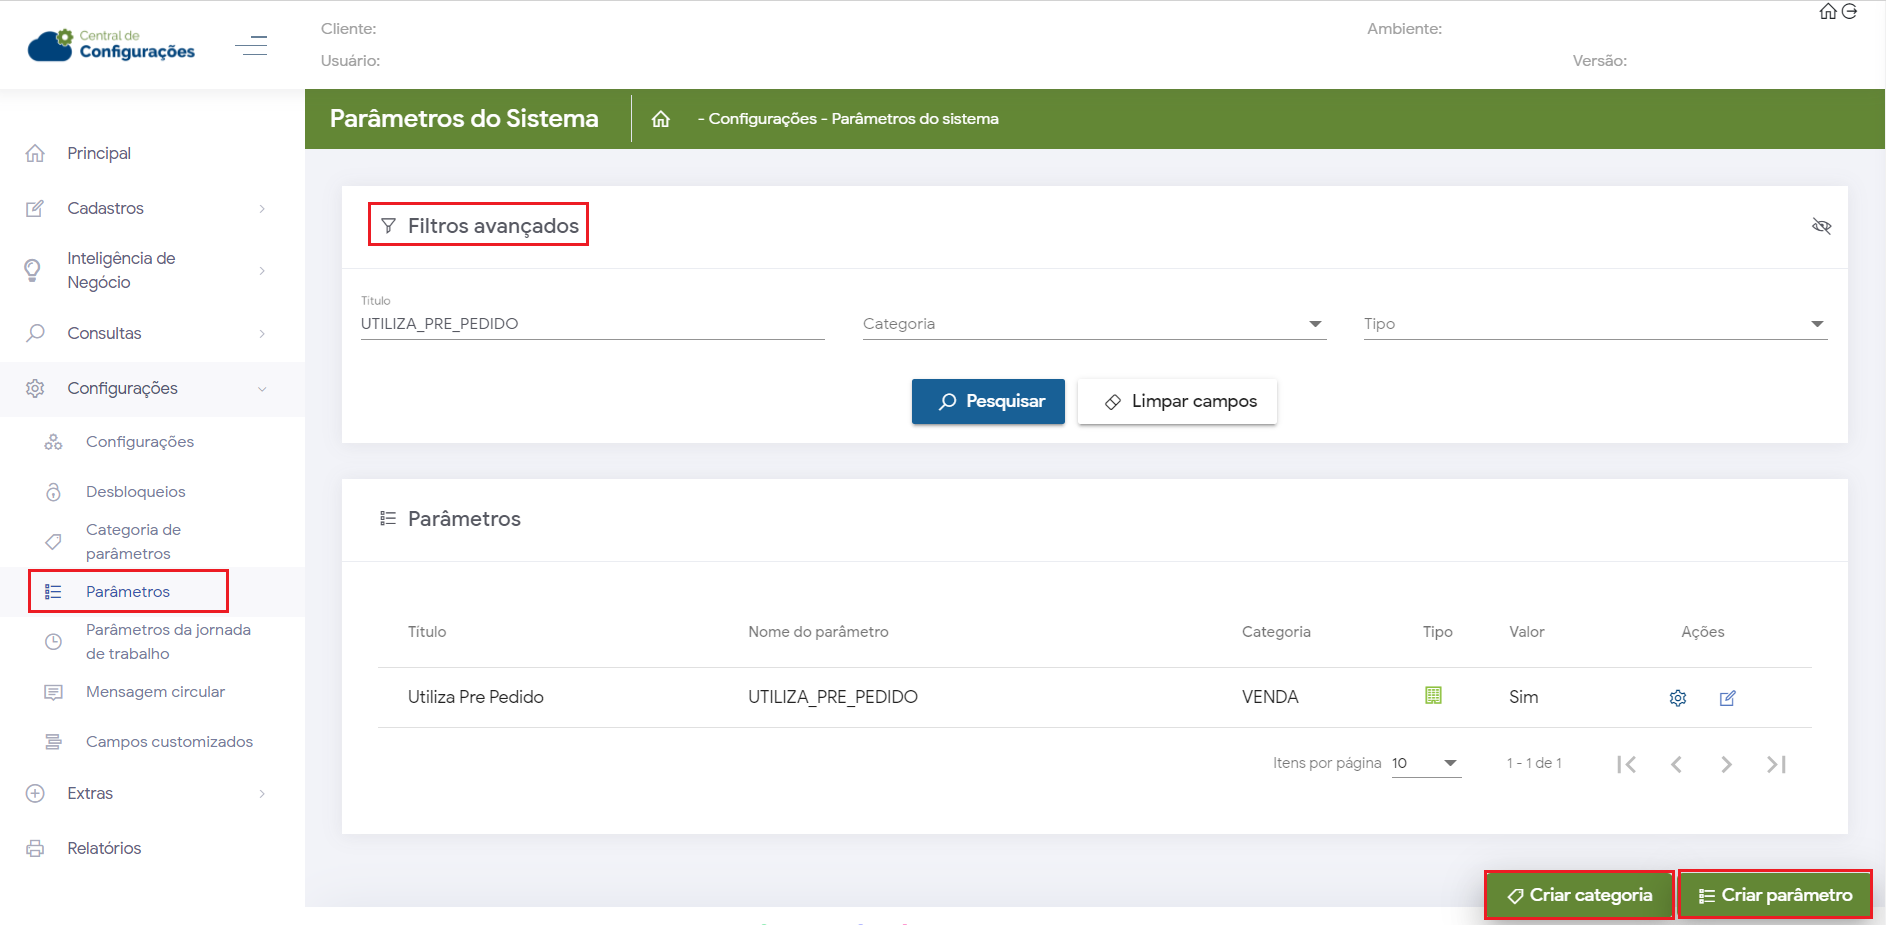The image size is (1895, 925).
Task: Click the Titulo filter input field
Action: click(x=592, y=324)
